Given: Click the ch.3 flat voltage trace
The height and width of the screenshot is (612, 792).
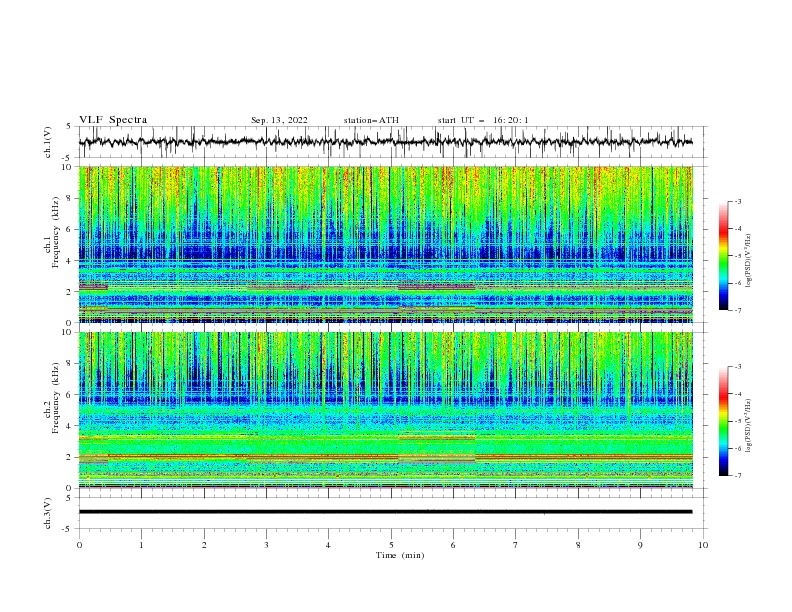Looking at the screenshot, I should point(385,512).
